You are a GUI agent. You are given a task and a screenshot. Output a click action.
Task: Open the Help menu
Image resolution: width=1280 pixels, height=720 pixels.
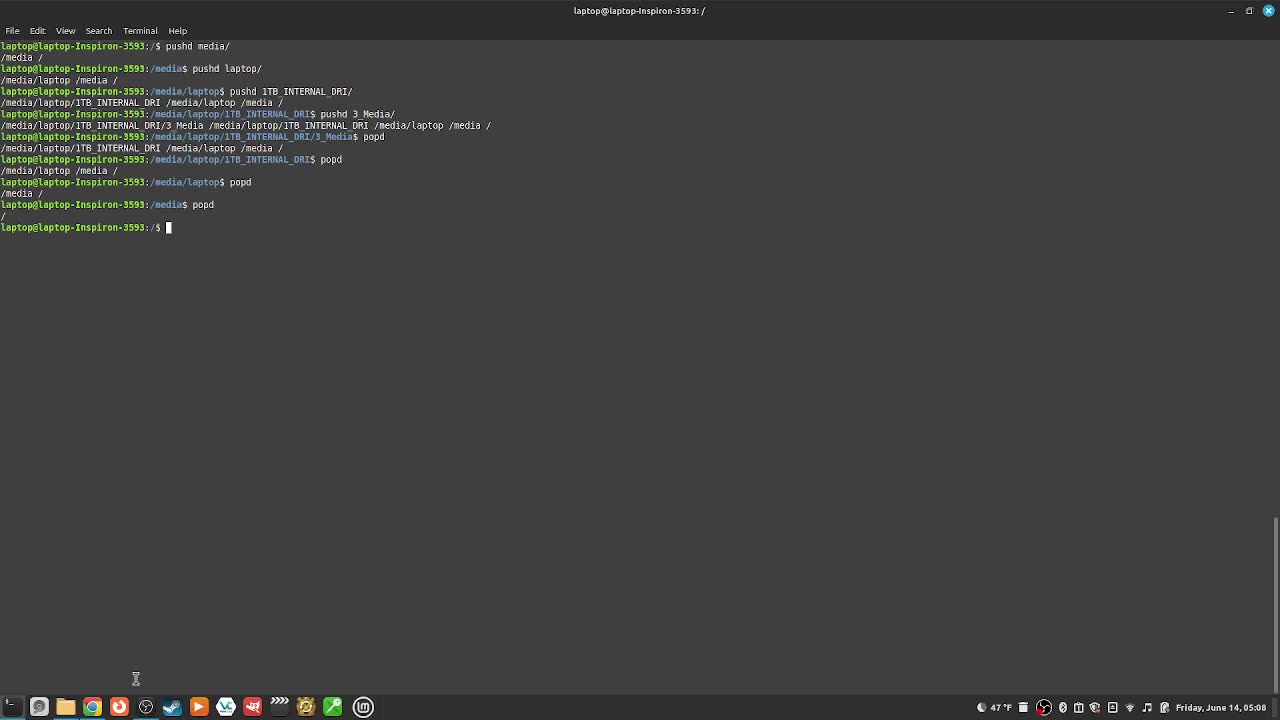(x=177, y=30)
